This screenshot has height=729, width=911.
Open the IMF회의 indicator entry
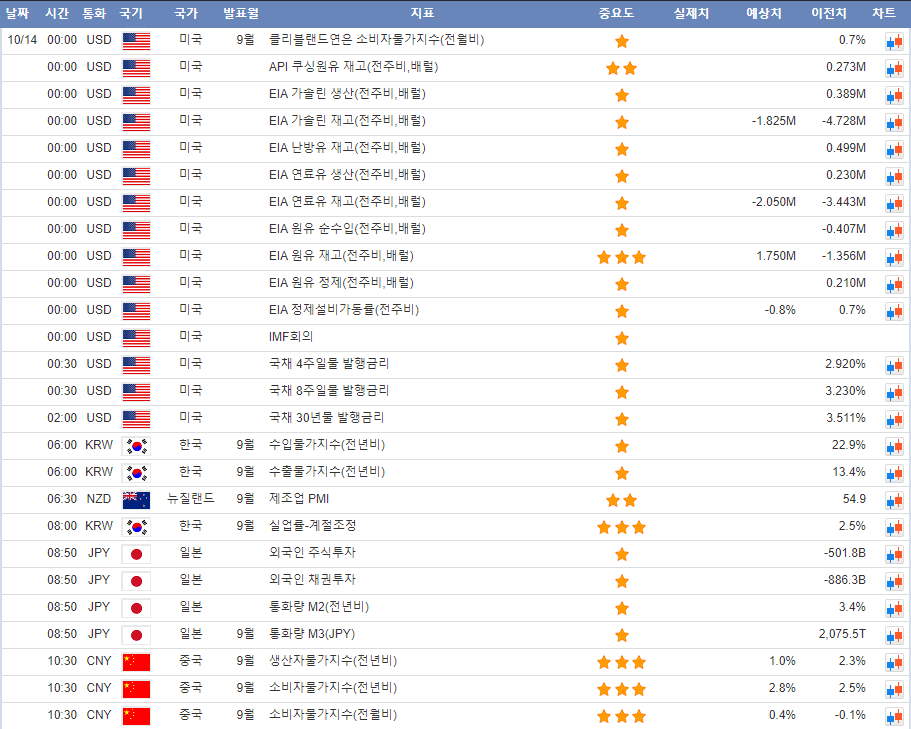tap(291, 337)
